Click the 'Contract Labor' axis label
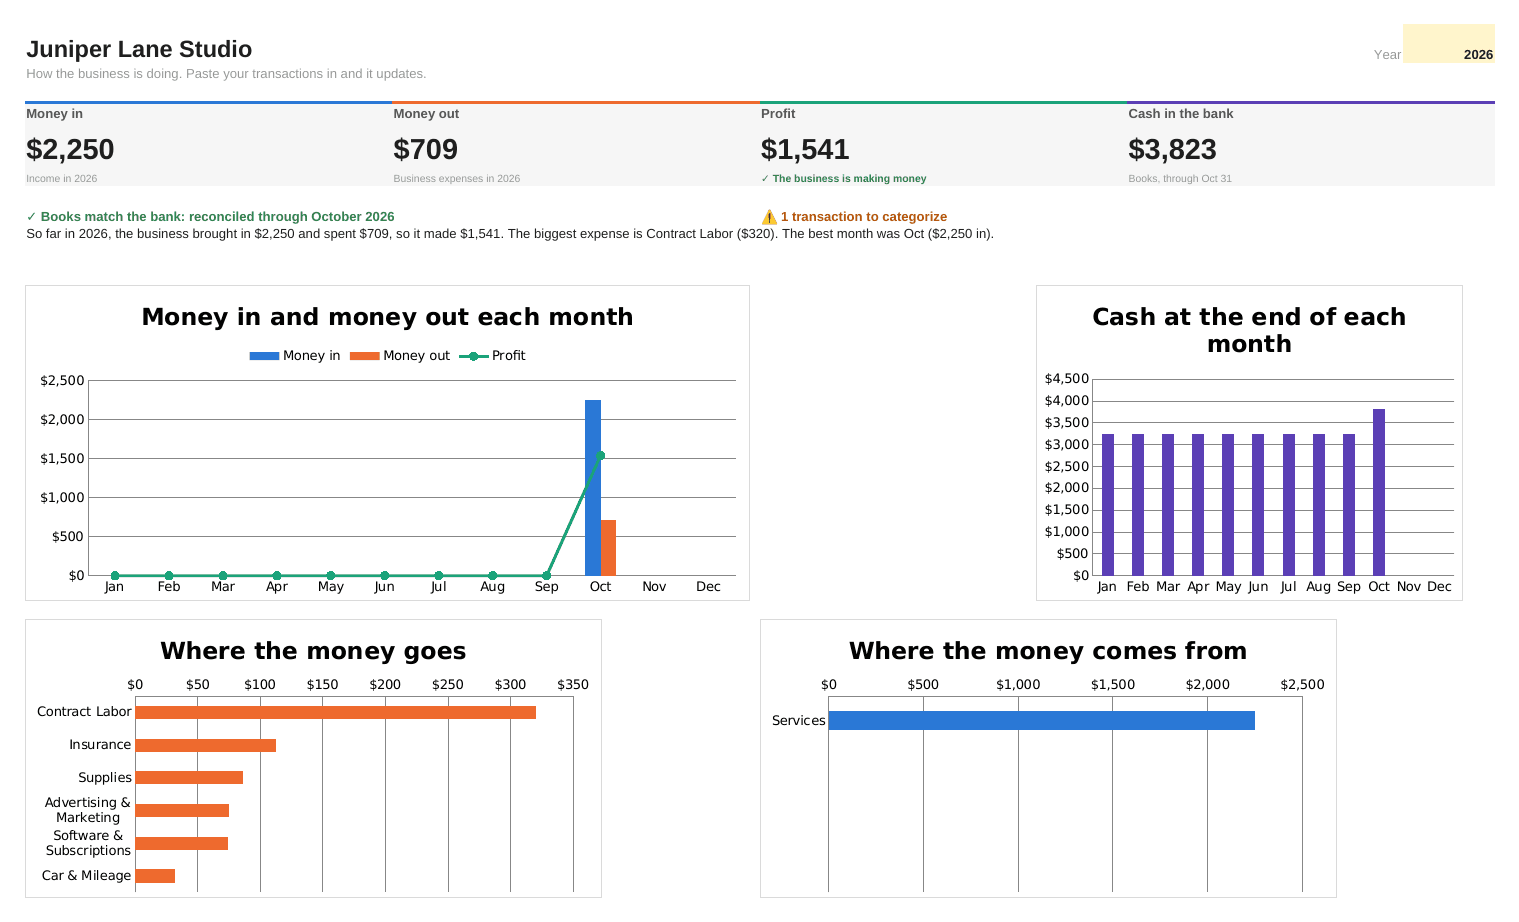The height and width of the screenshot is (922, 1519). pos(84,712)
